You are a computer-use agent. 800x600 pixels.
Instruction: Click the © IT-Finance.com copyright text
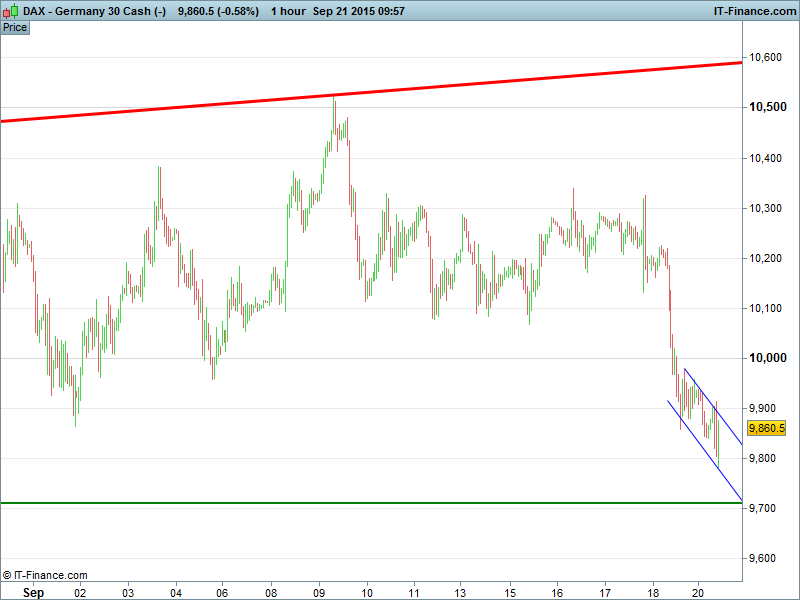pos(45,575)
